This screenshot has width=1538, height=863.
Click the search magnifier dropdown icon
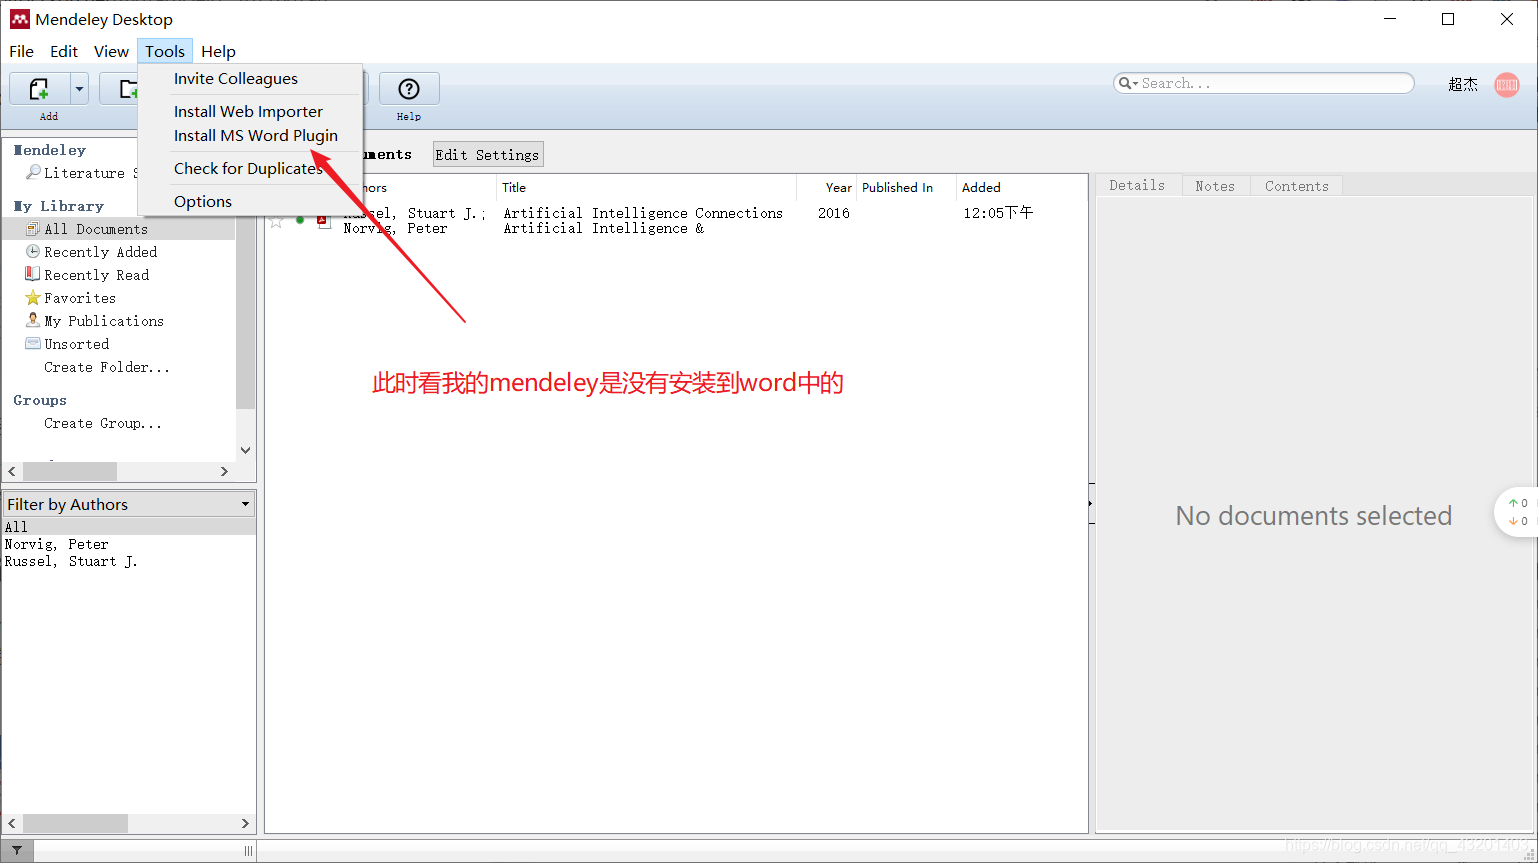pyautogui.click(x=1128, y=83)
